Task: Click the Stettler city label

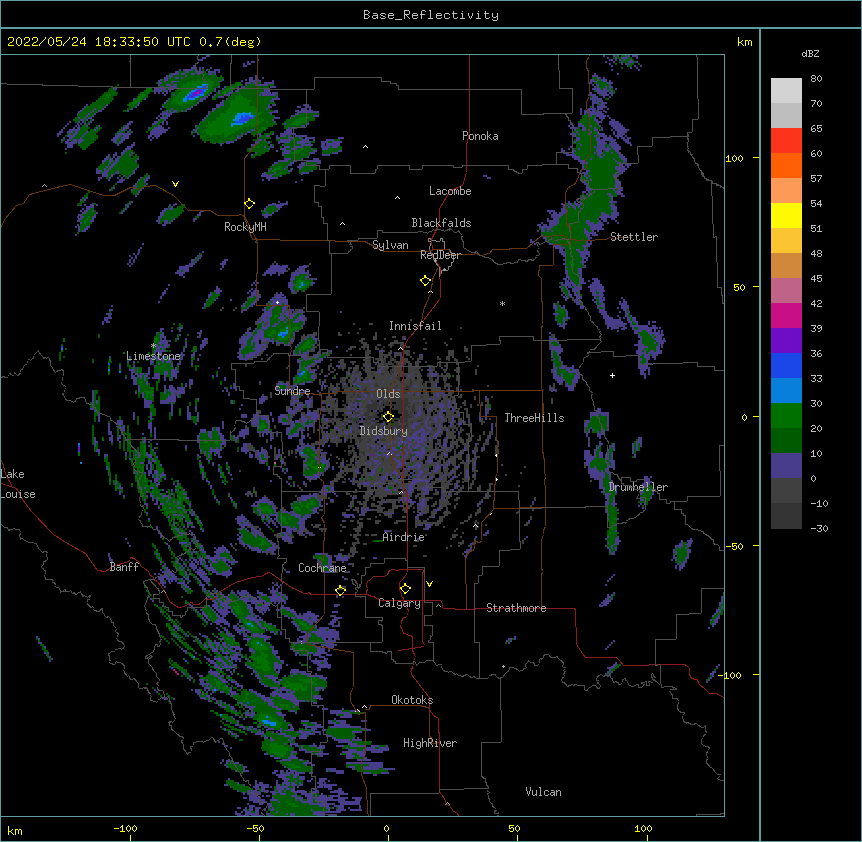Action: [x=634, y=237]
